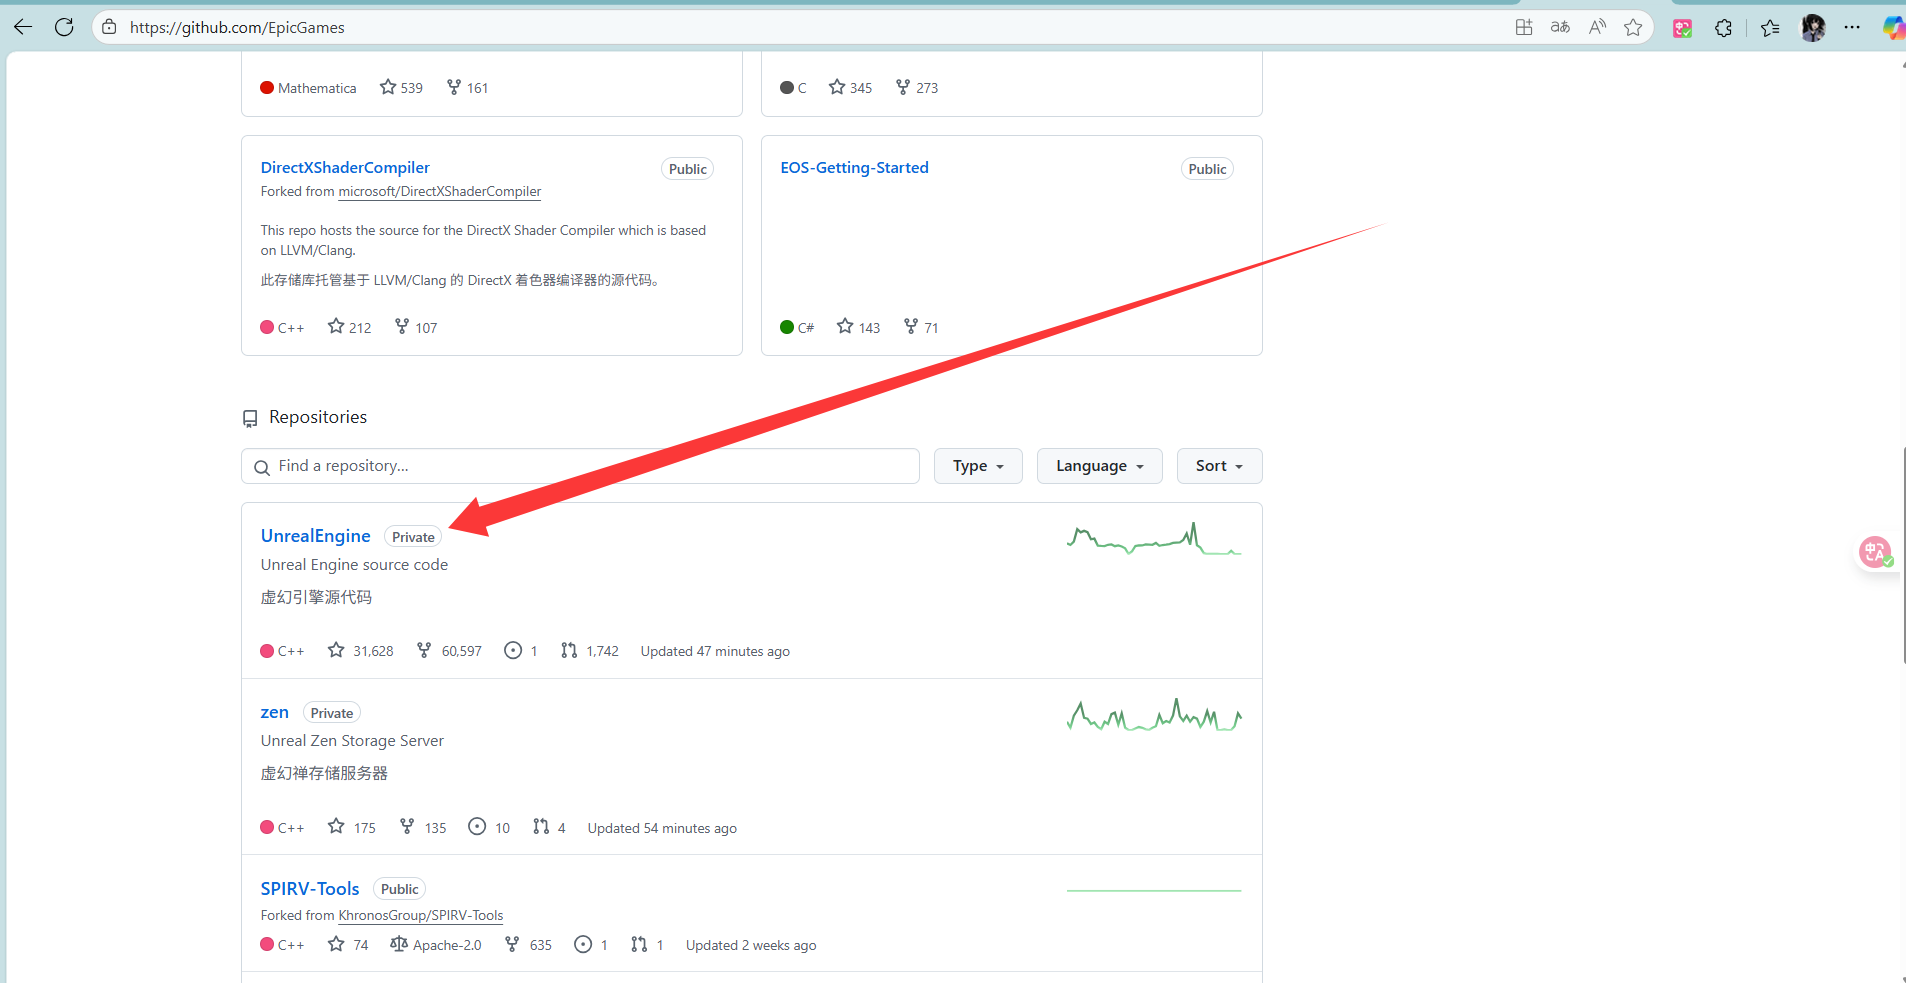Click the Repositories section heading
Viewport: 1906px width, 983px height.
pos(317,417)
